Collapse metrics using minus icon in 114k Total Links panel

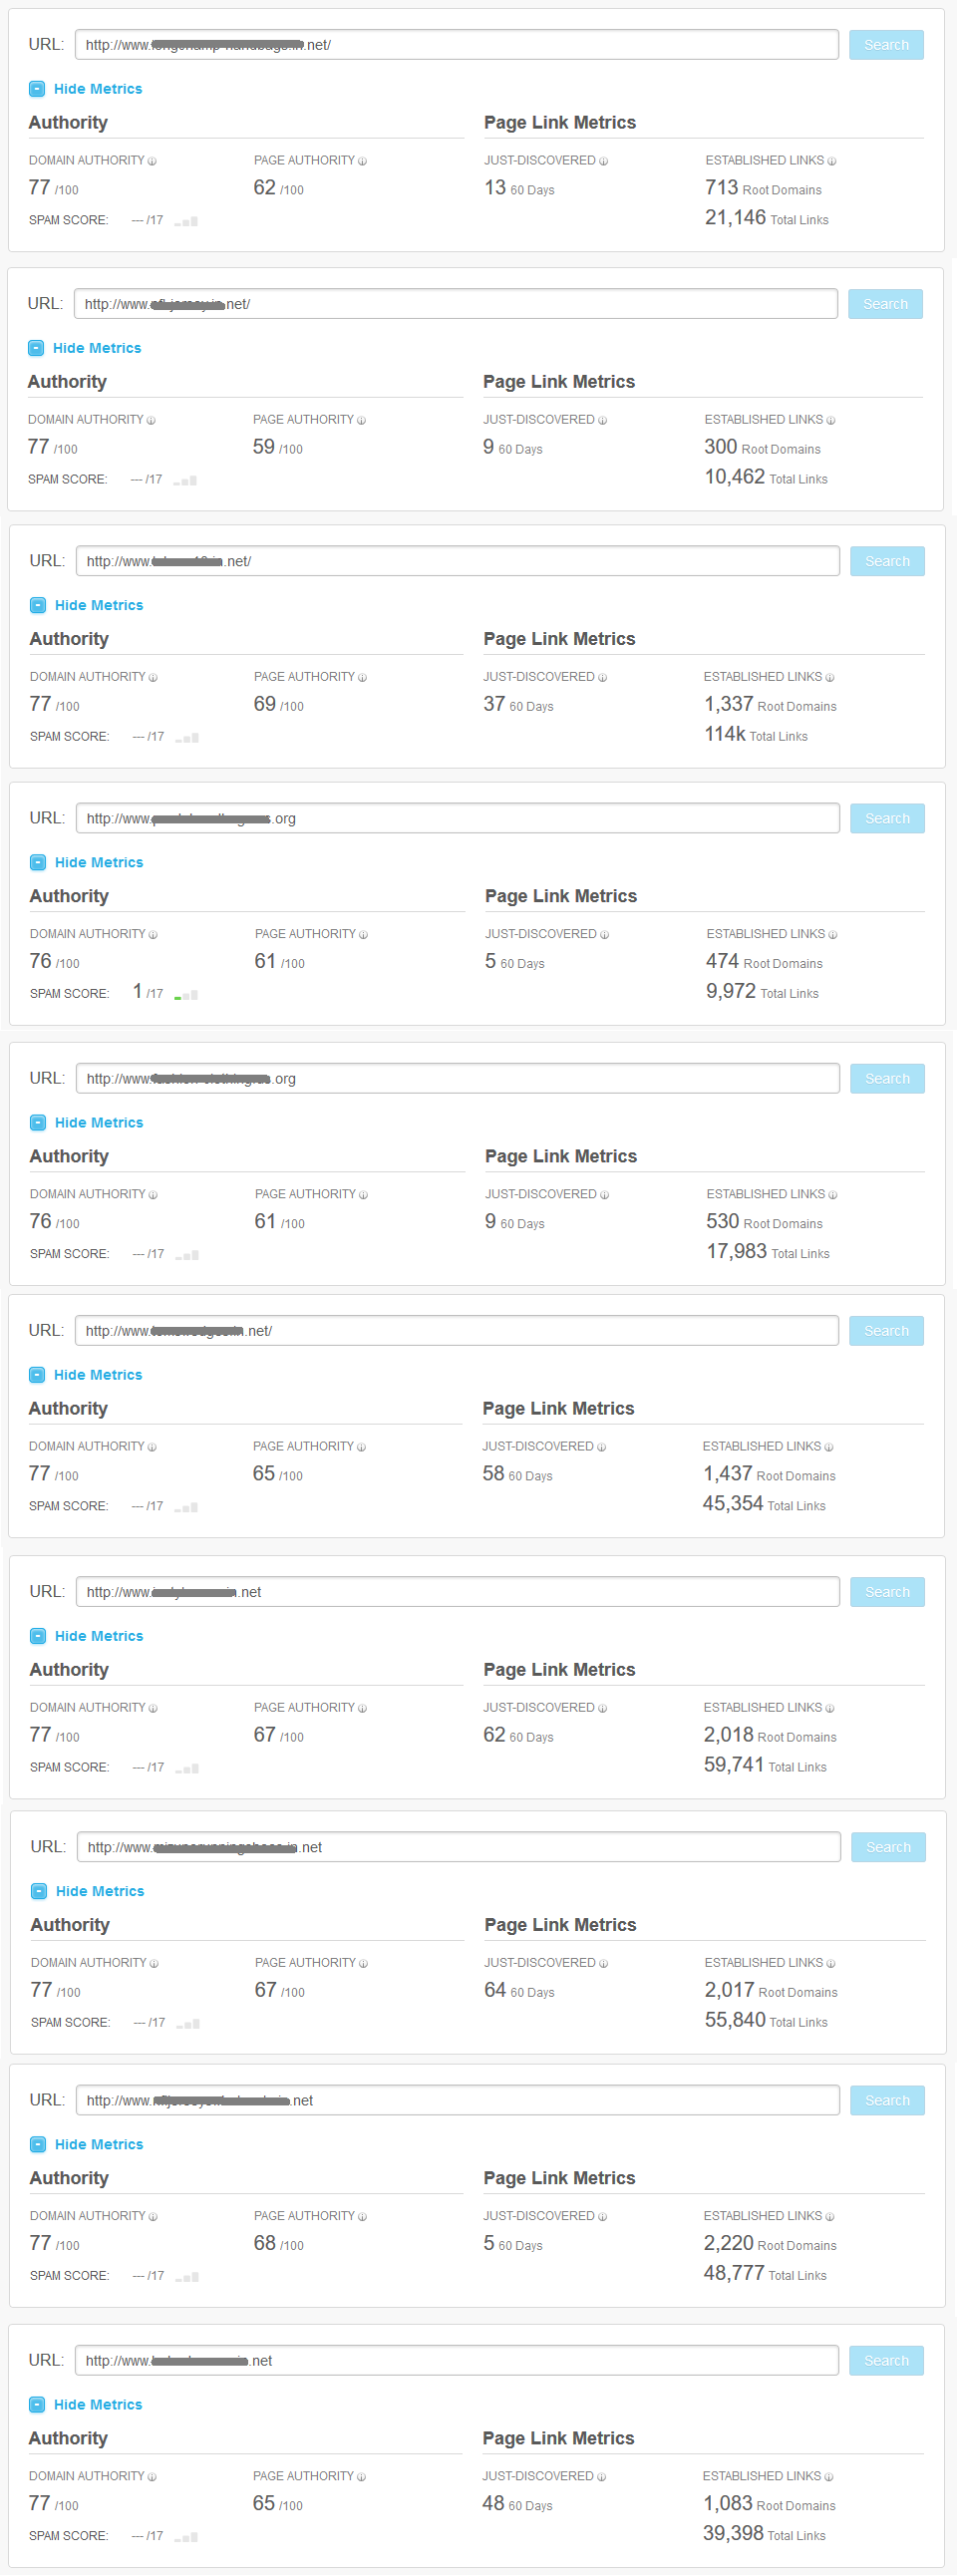tap(38, 606)
